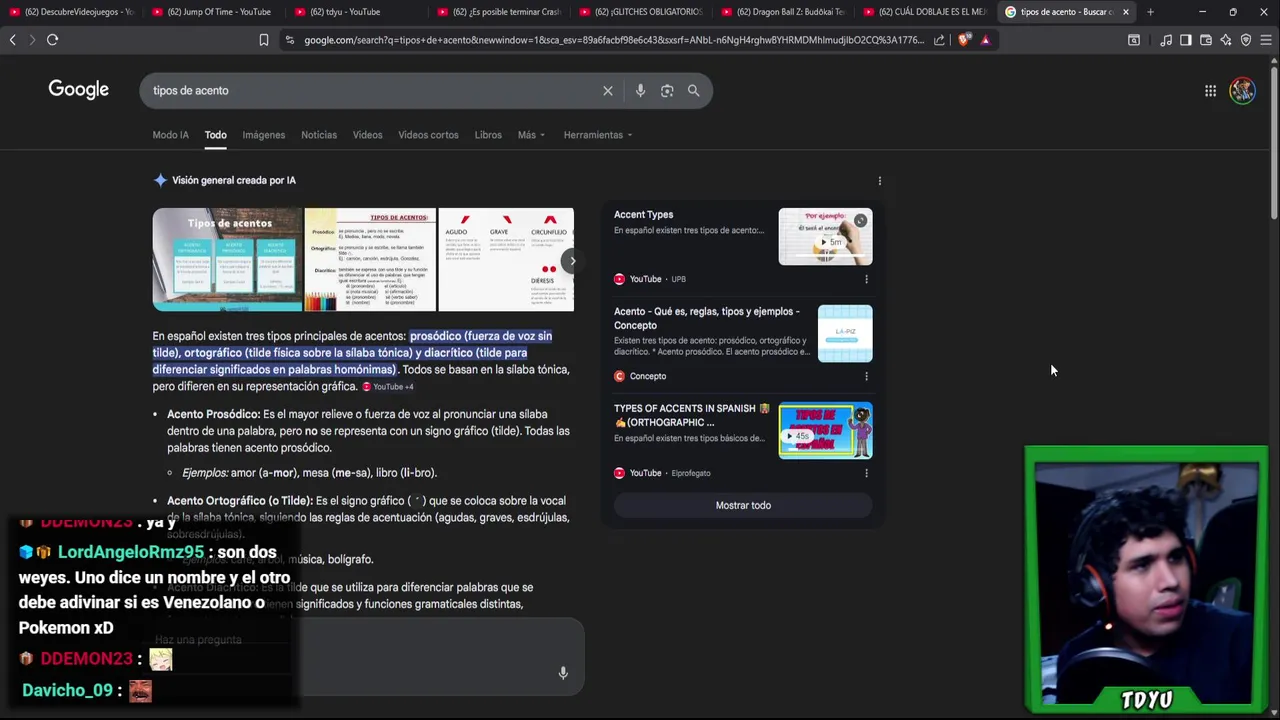Click the Concepto article thumbnail

point(845,333)
